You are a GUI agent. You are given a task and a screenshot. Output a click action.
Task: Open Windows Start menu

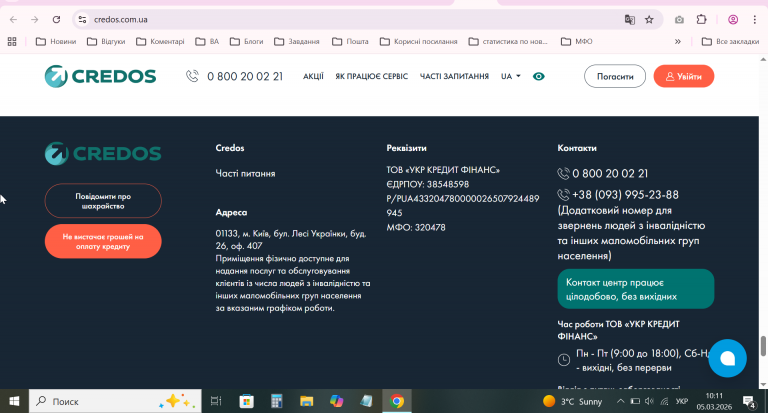[x=14, y=401]
